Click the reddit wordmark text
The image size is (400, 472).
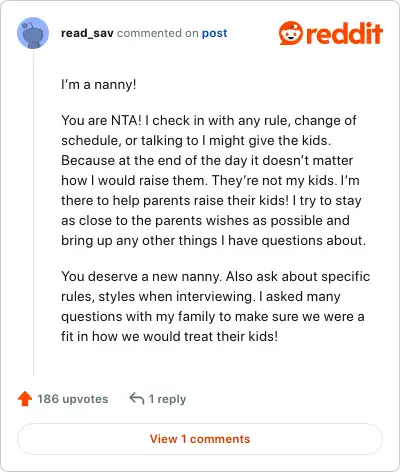(344, 33)
